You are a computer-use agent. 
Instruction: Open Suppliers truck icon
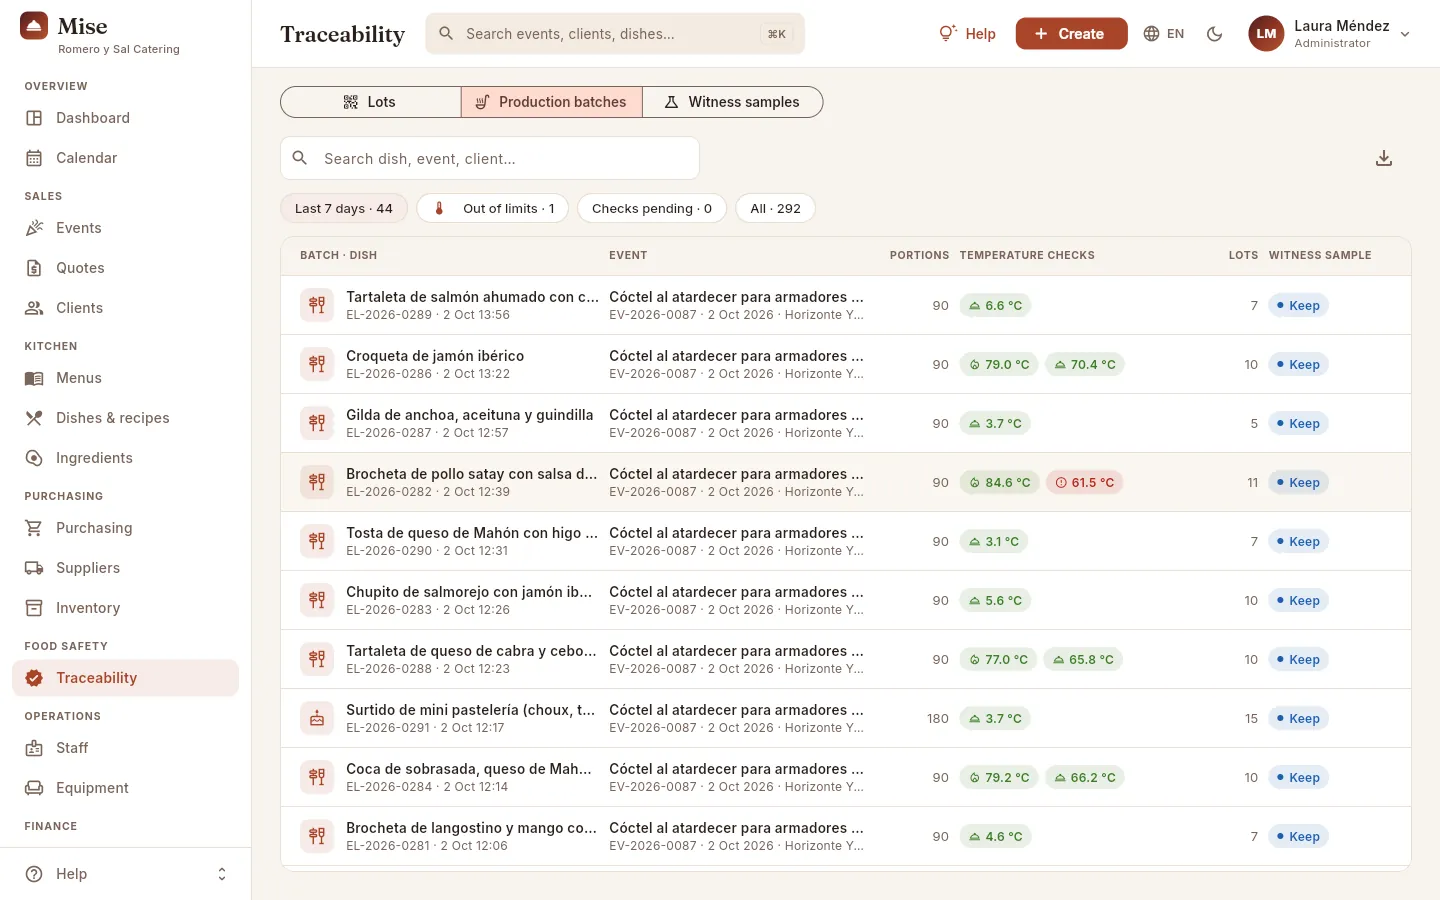tap(34, 568)
